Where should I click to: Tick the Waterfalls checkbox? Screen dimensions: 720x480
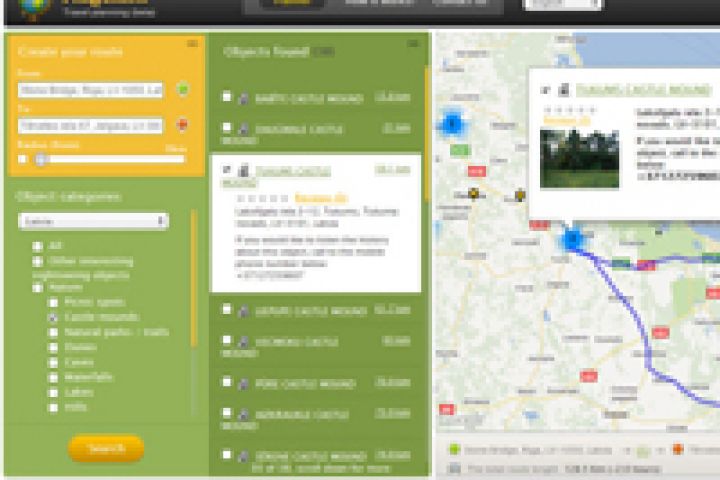pyautogui.click(x=53, y=378)
